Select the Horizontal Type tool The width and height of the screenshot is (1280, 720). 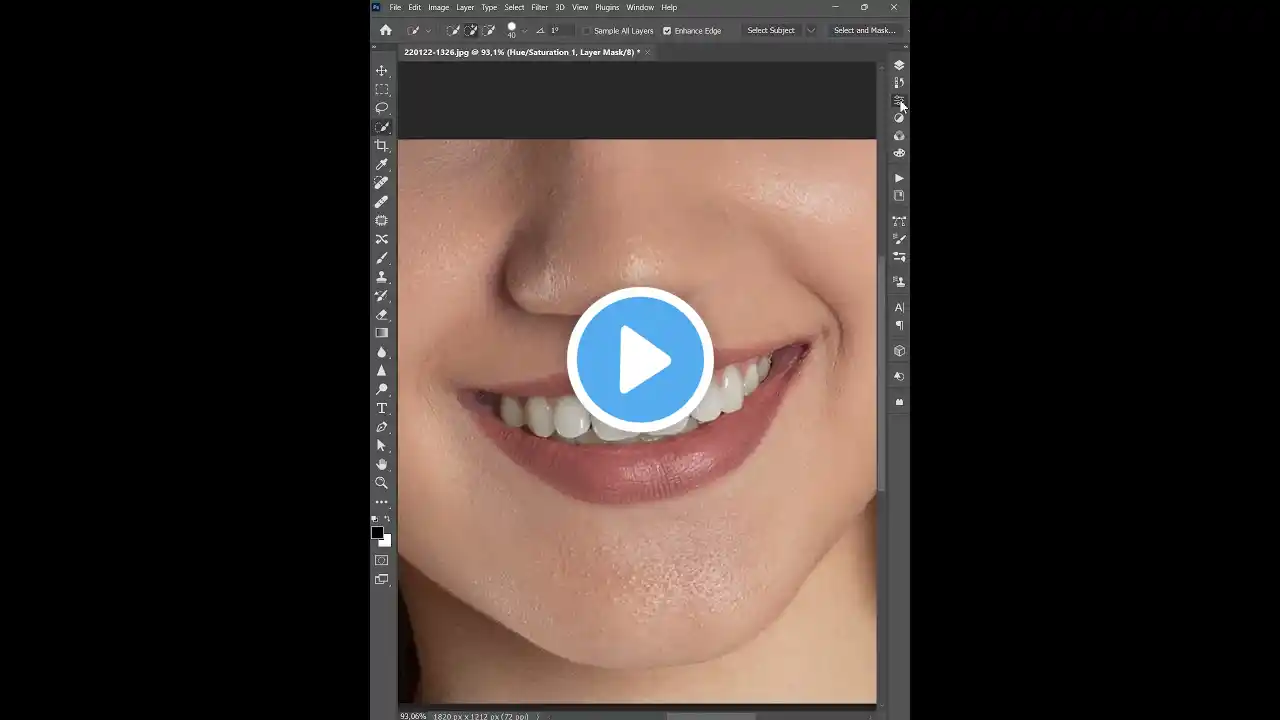click(381, 407)
